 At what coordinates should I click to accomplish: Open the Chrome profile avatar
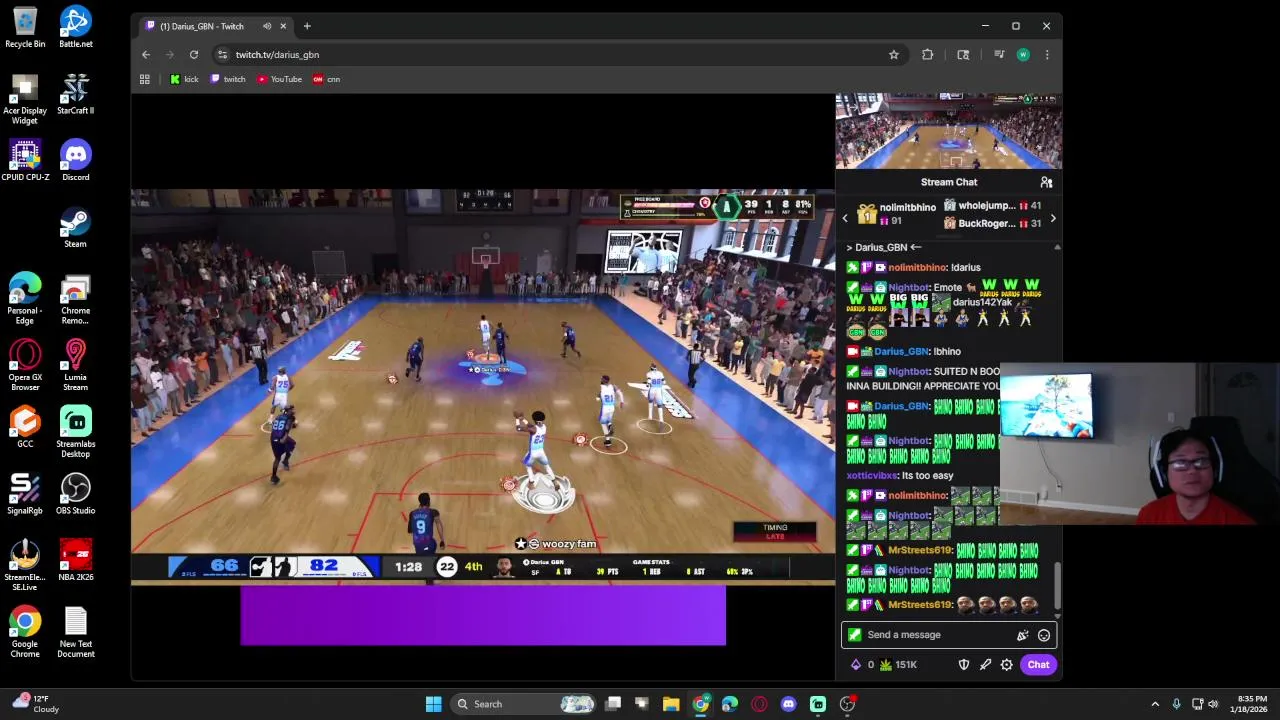click(x=1023, y=55)
